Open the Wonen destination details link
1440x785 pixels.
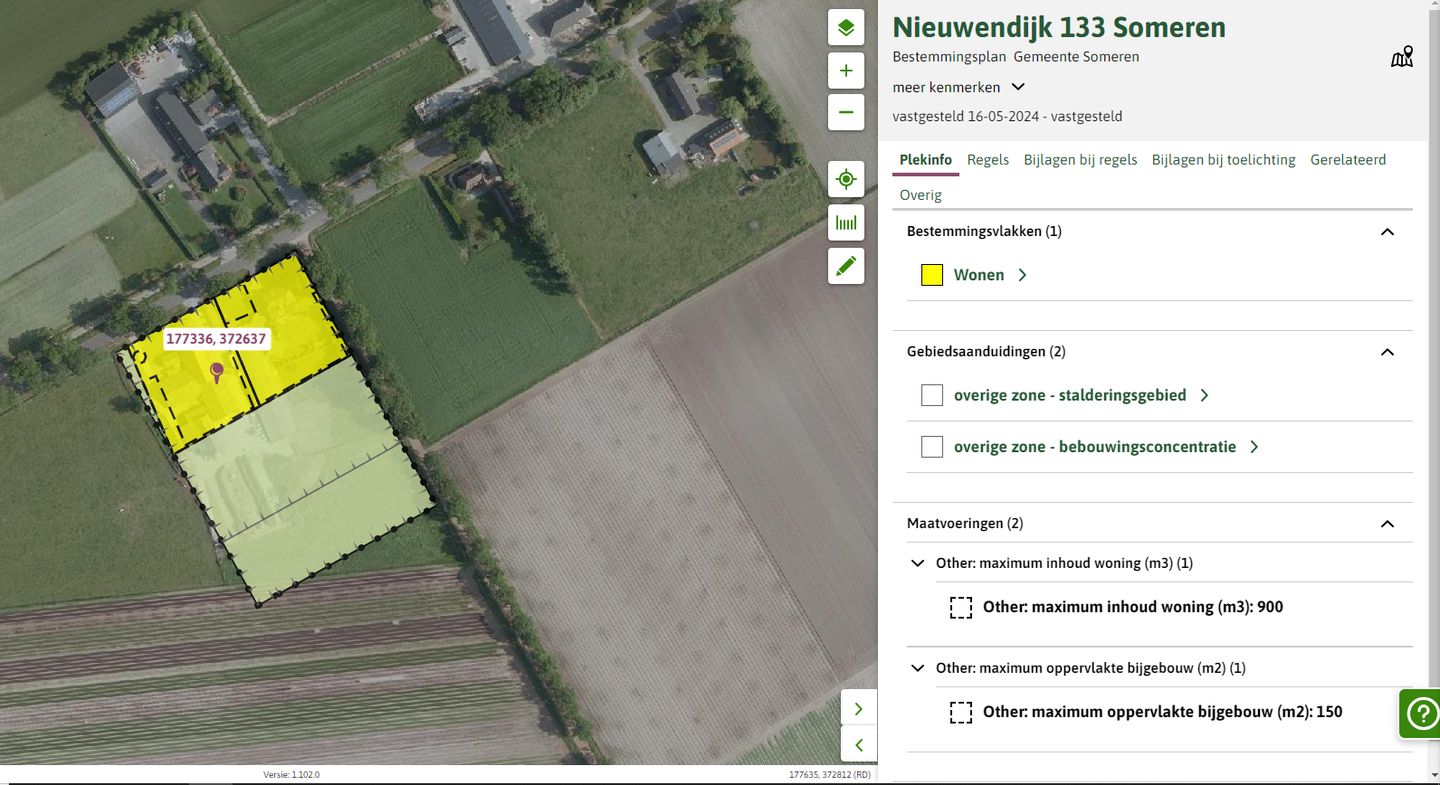(x=1022, y=274)
